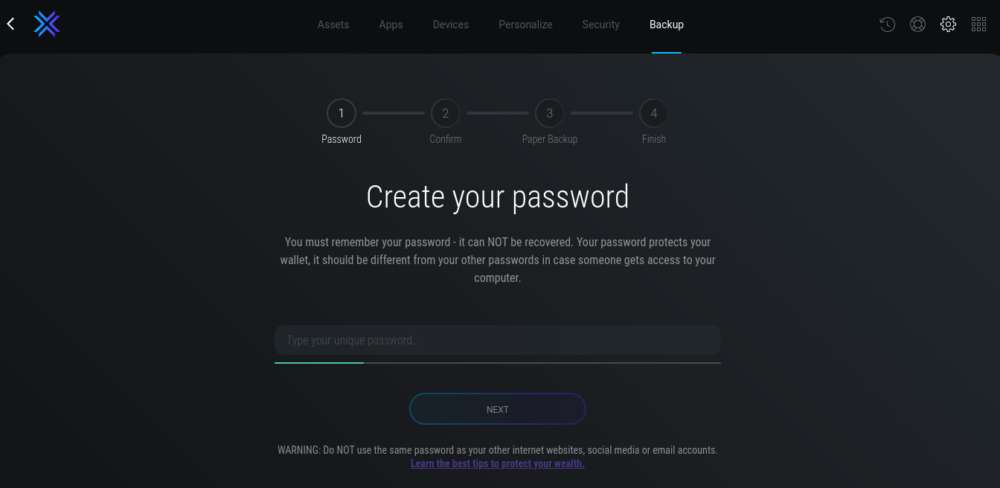1000x488 pixels.
Task: Click the password strength progress bar
Action: [x=497, y=363]
